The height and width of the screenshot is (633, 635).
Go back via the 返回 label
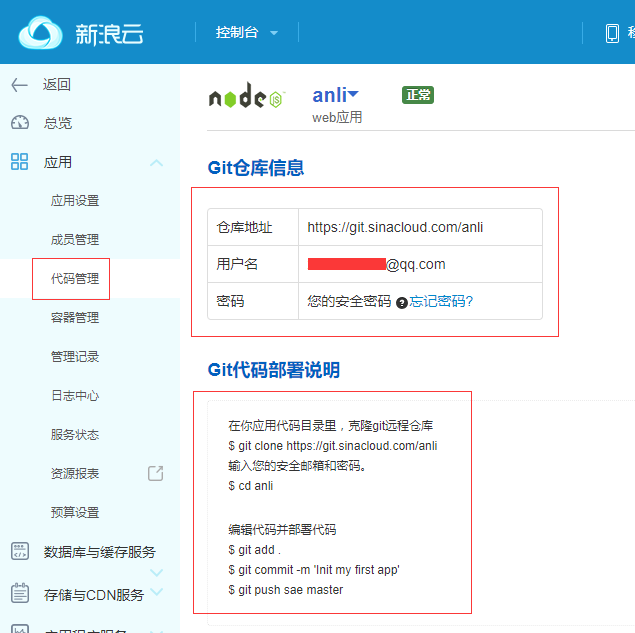point(57,85)
